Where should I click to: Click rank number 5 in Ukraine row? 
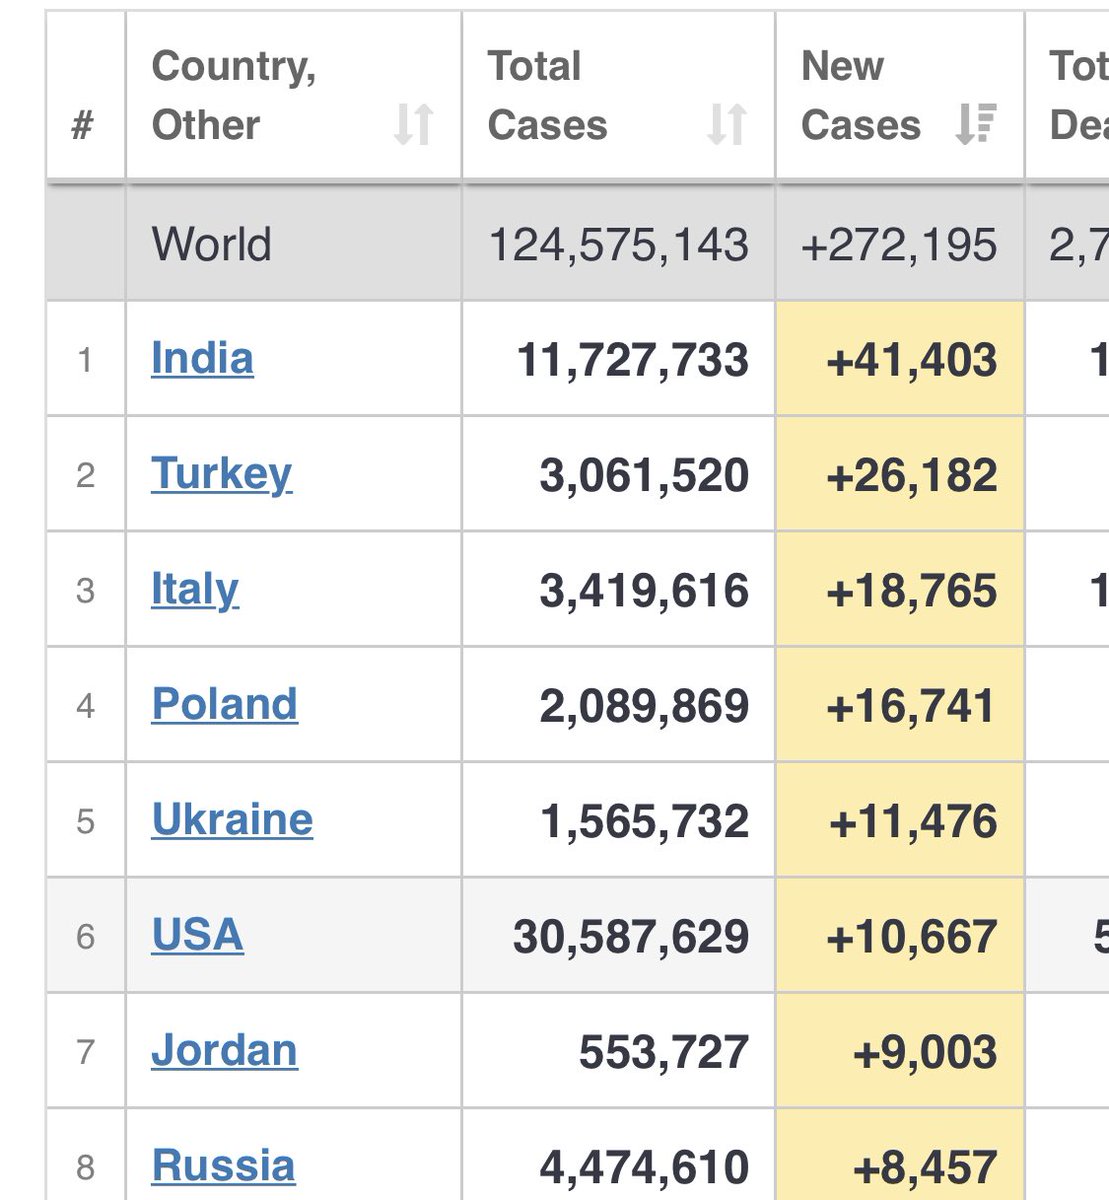coord(85,821)
